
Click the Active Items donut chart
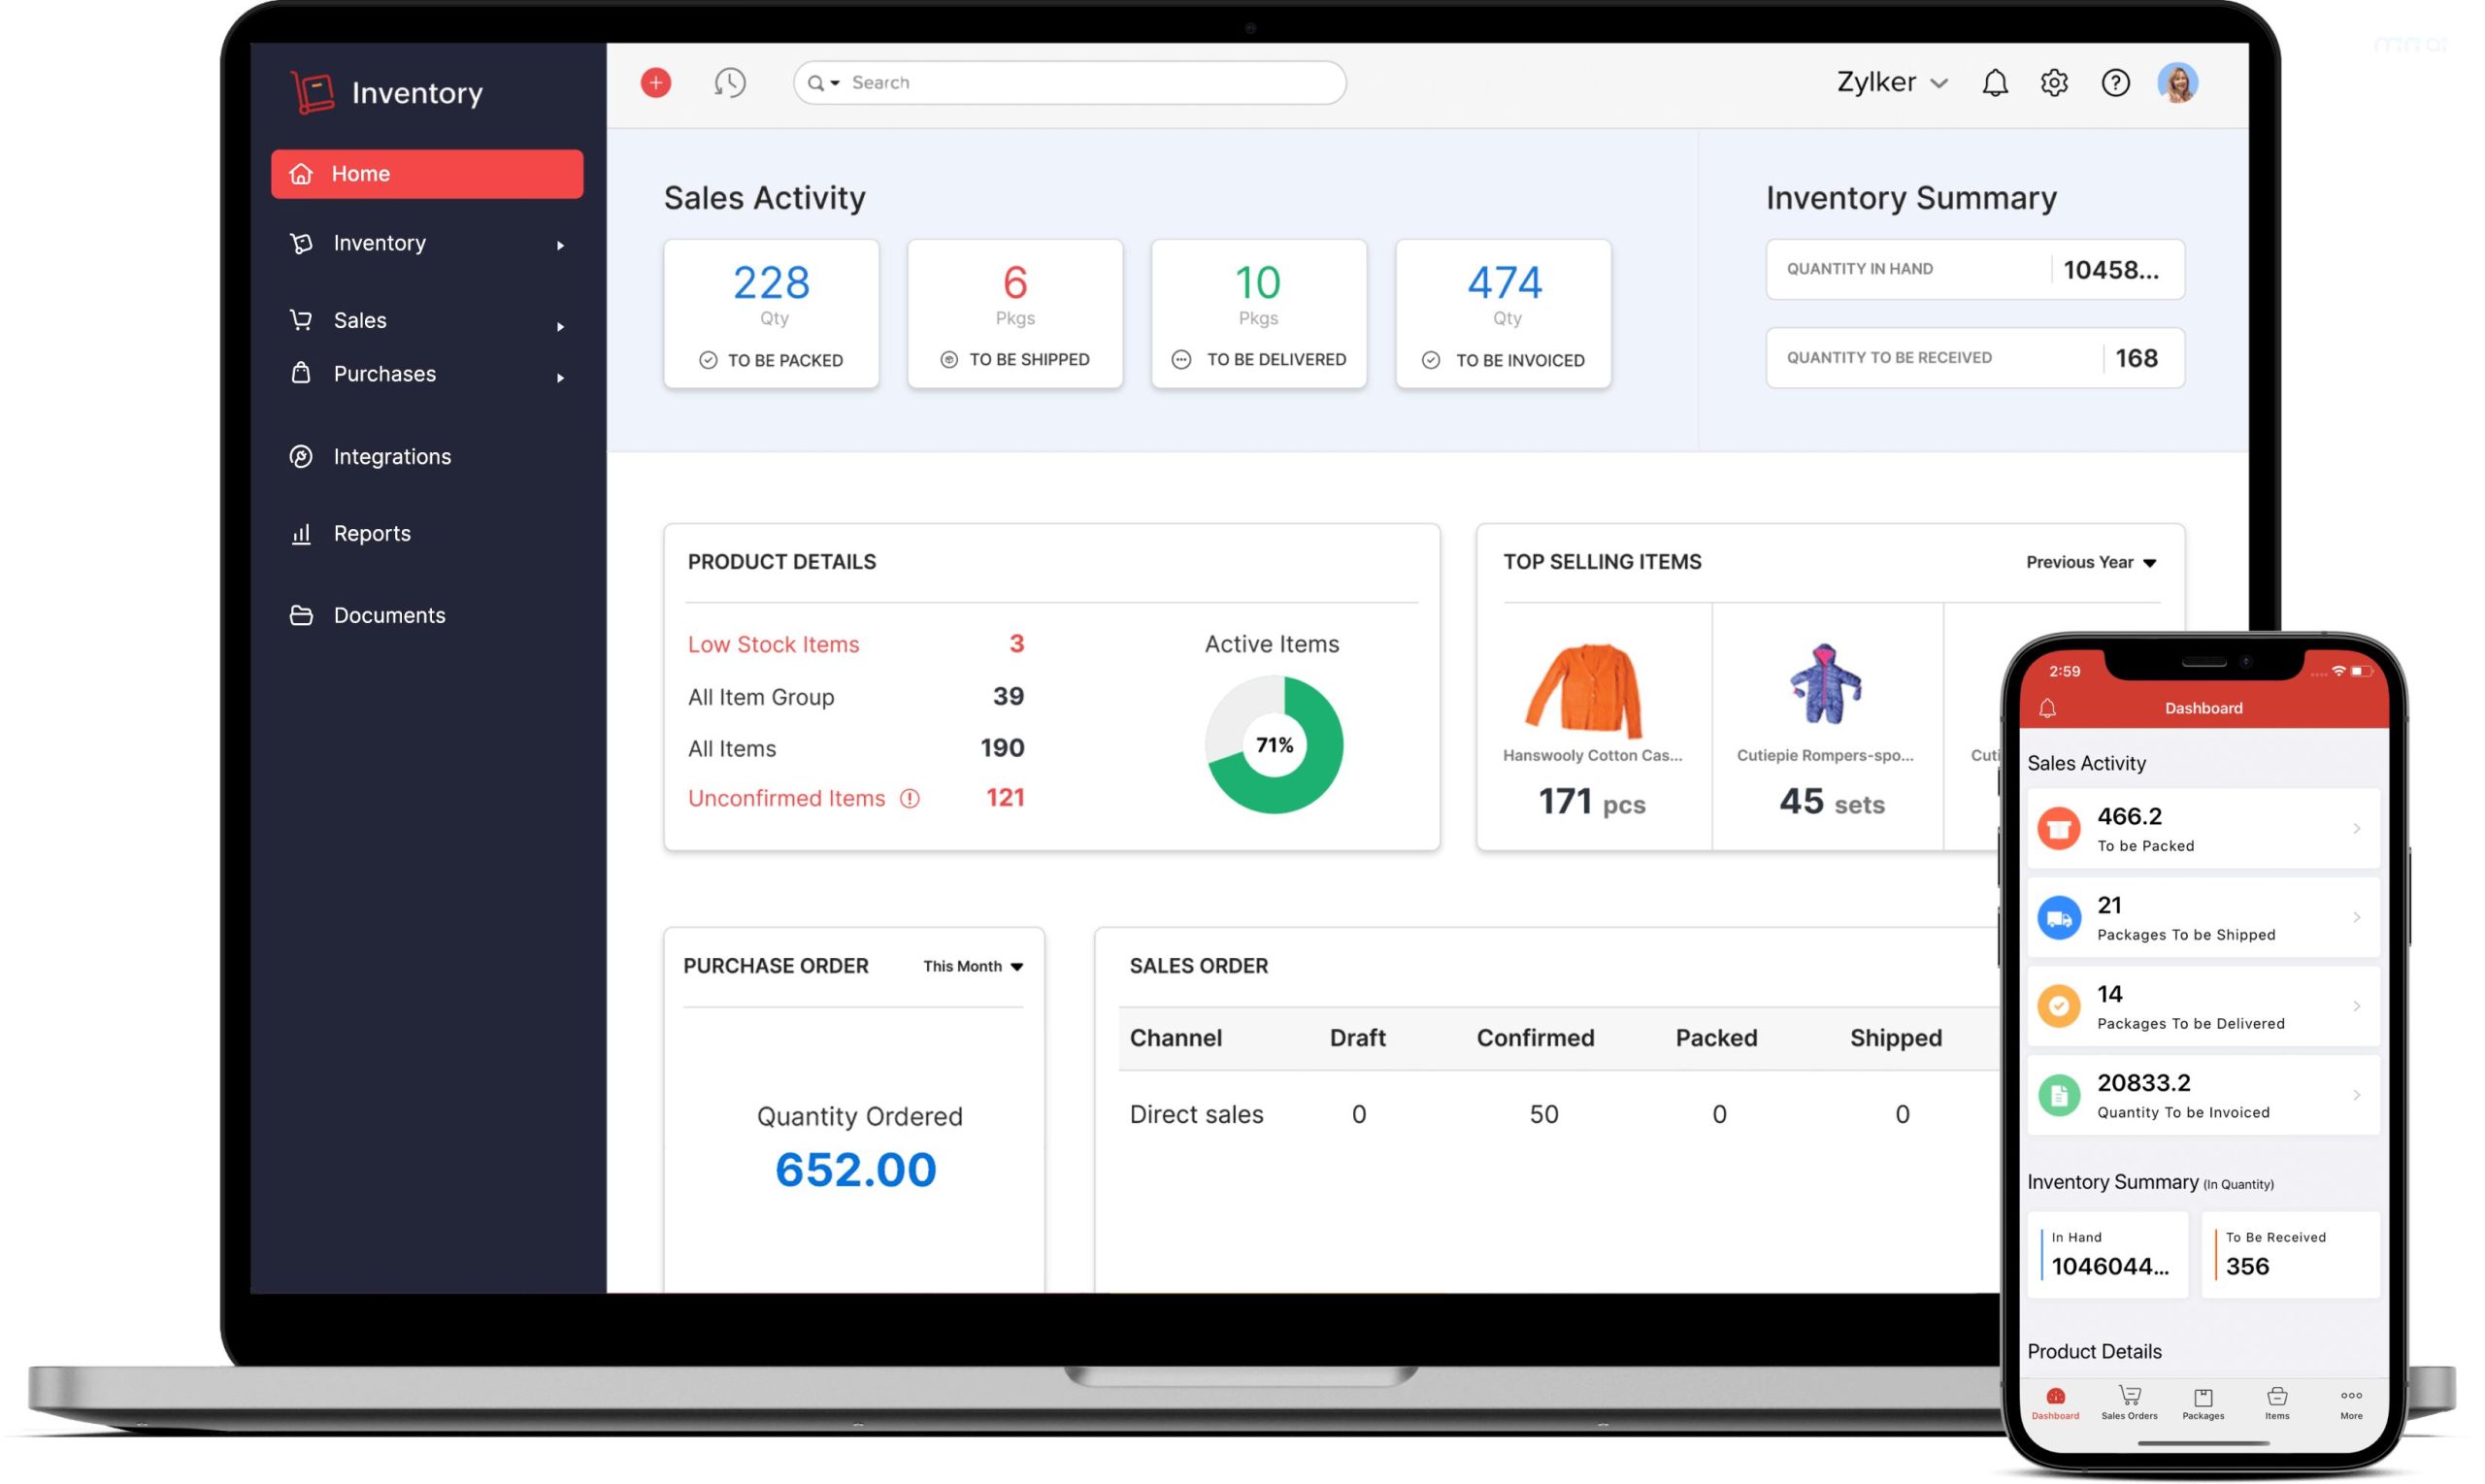pos(1273,745)
